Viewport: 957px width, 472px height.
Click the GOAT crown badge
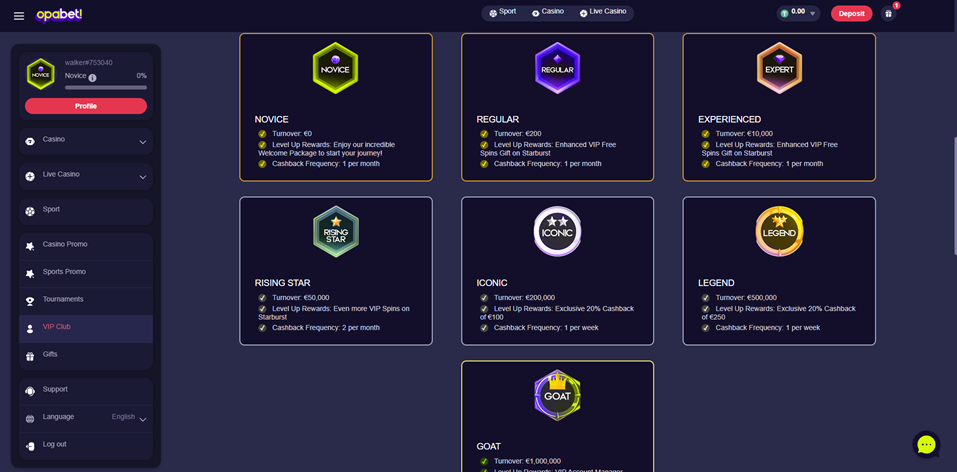557,395
